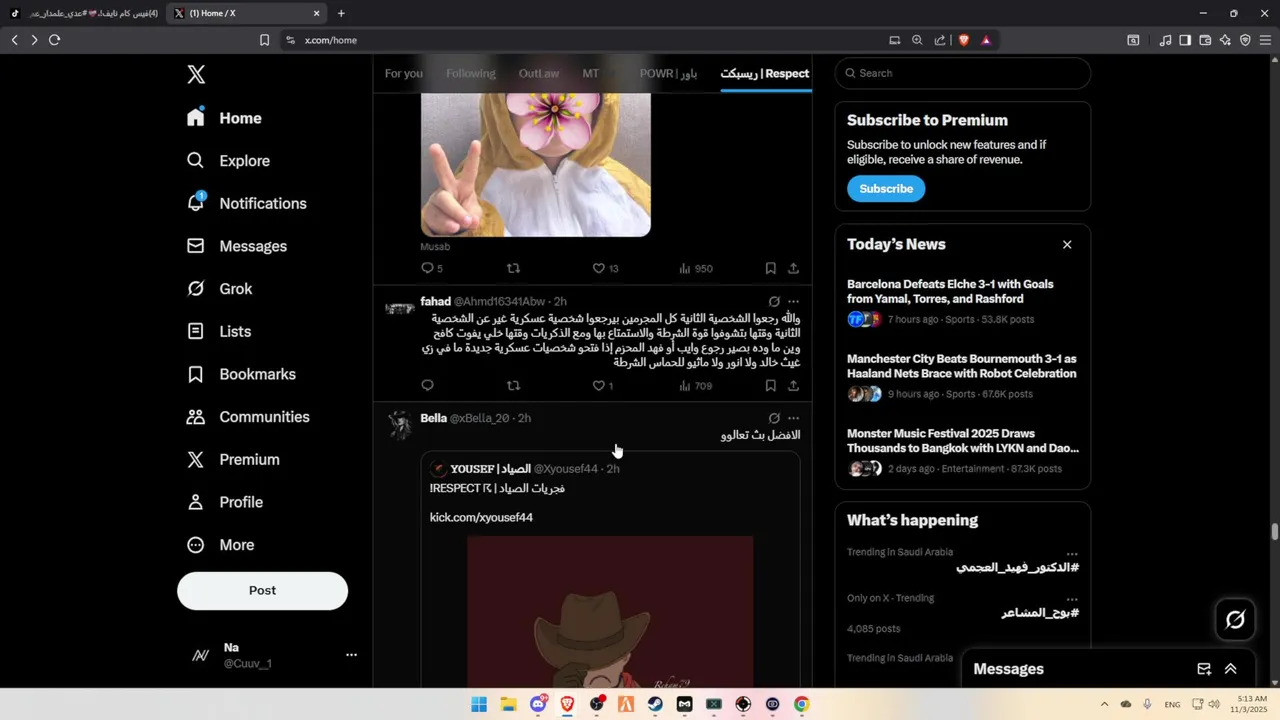Image resolution: width=1280 pixels, height=720 pixels.
Task: Open account switcher dots next to Na
Action: tap(351, 655)
